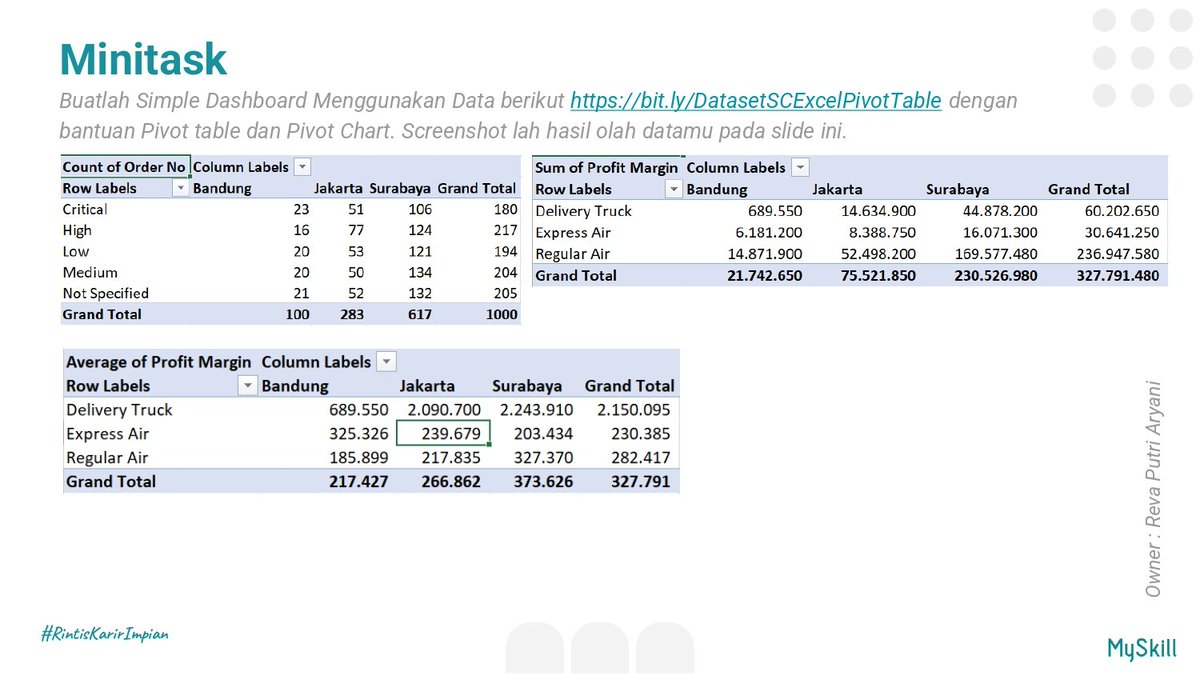
Task: Open Column Labels dropdown in Average of Profit Margin table
Action: (387, 362)
